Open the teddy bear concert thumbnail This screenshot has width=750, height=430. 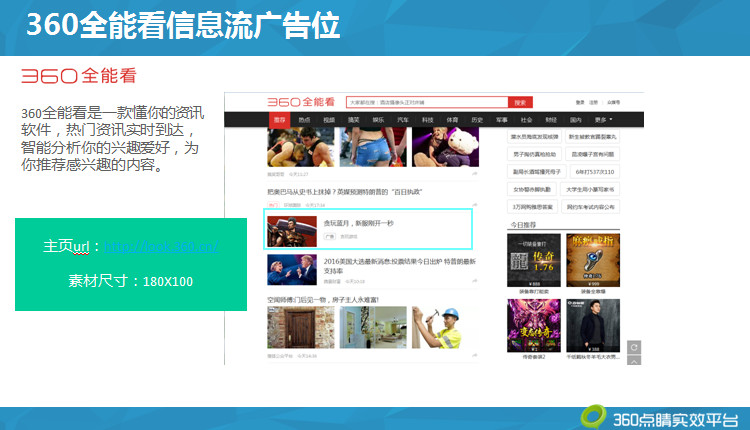[445, 147]
